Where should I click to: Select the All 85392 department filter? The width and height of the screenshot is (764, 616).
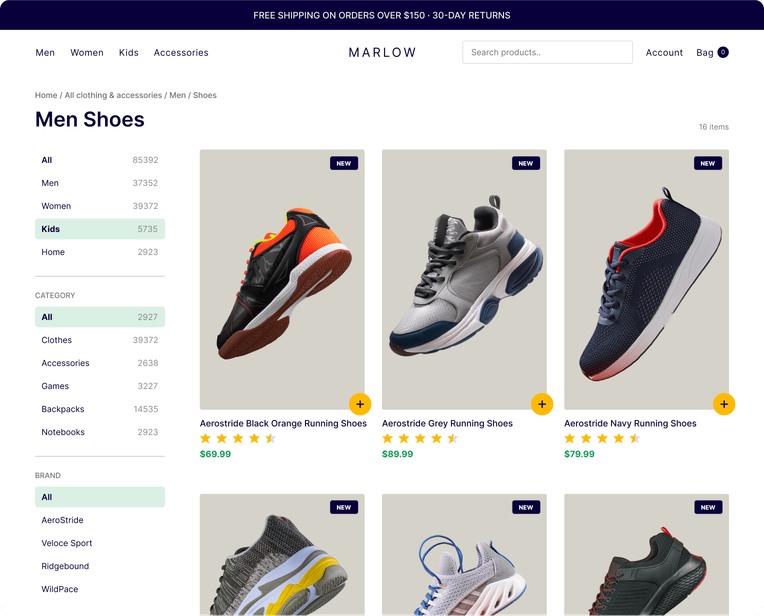coord(100,160)
